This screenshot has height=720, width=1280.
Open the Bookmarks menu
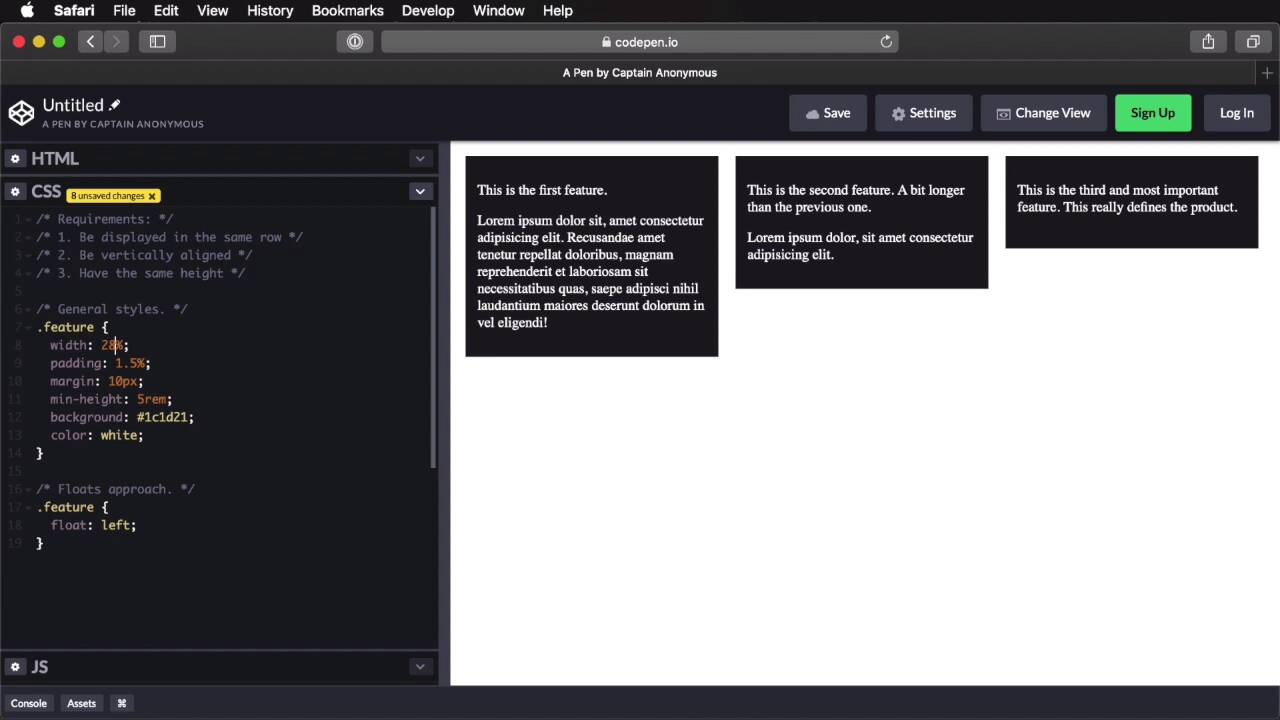click(x=347, y=10)
